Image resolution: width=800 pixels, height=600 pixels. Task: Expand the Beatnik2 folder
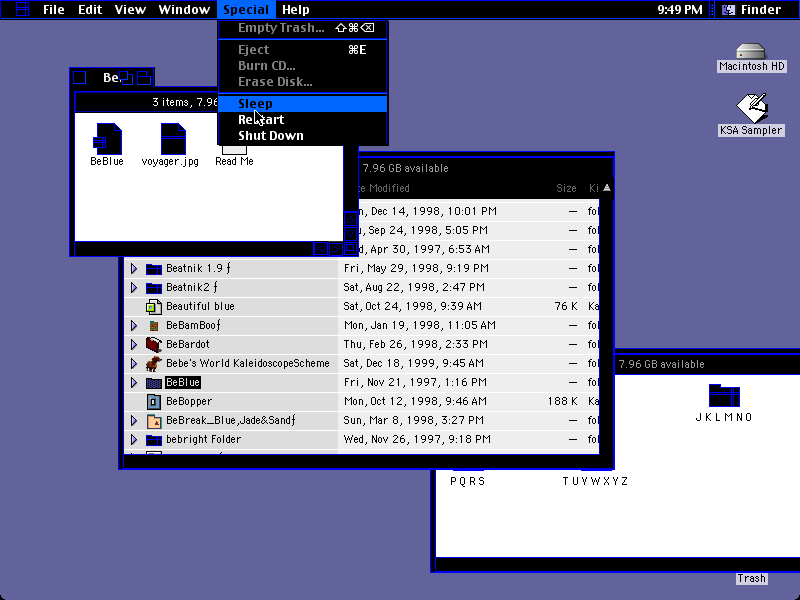tap(134, 288)
